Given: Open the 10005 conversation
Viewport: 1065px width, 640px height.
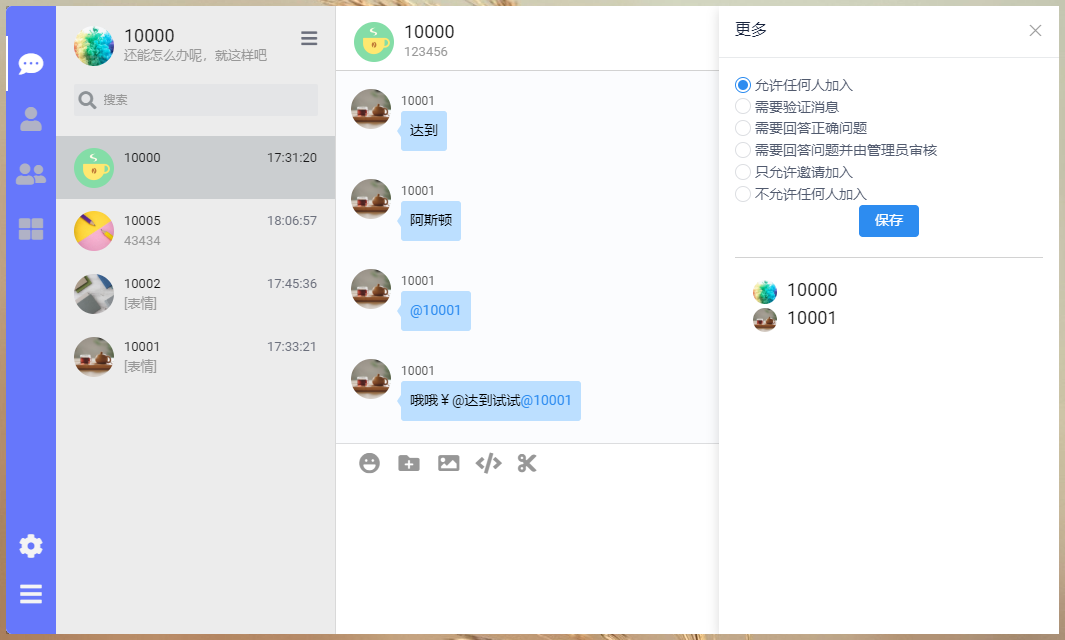Looking at the screenshot, I should [195, 230].
